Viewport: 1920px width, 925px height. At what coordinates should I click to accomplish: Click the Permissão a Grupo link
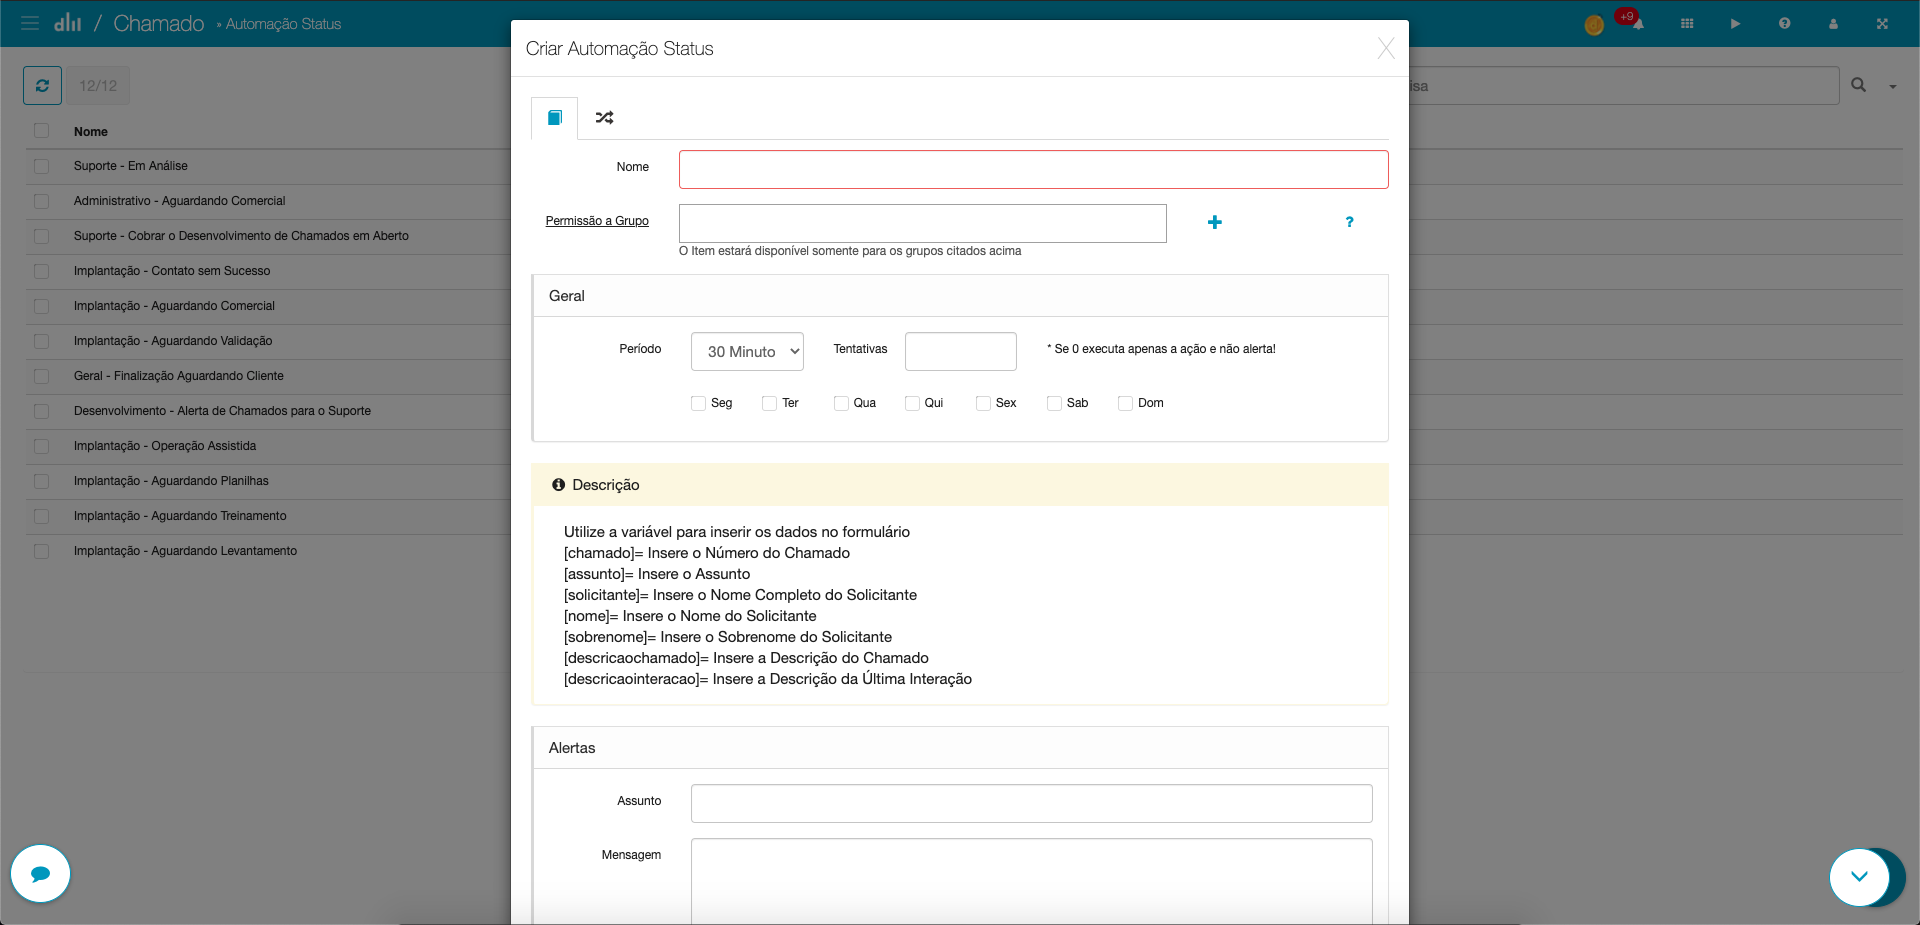pyautogui.click(x=597, y=221)
